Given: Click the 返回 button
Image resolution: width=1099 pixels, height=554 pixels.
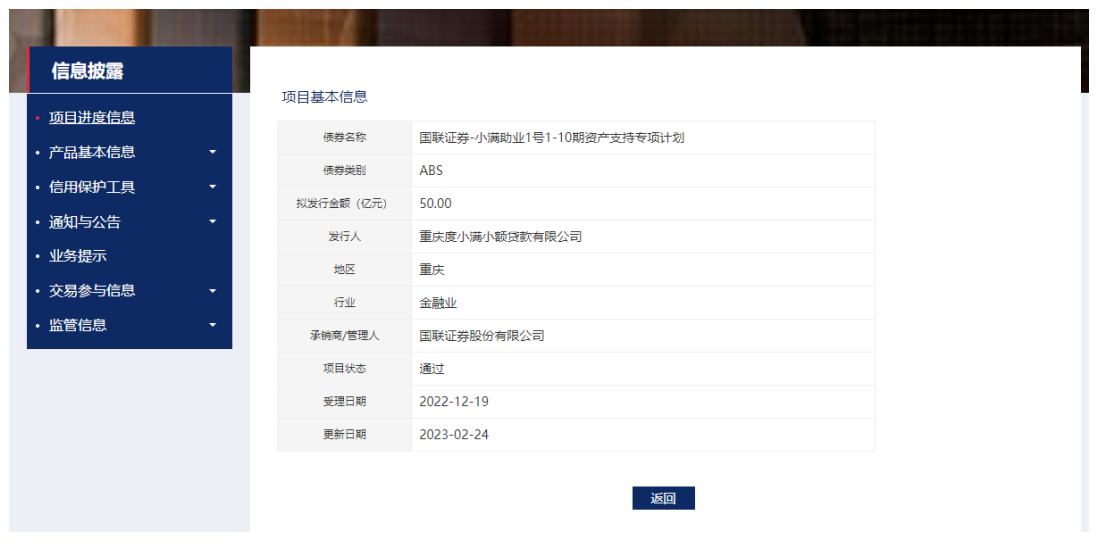Looking at the screenshot, I should (x=663, y=498).
